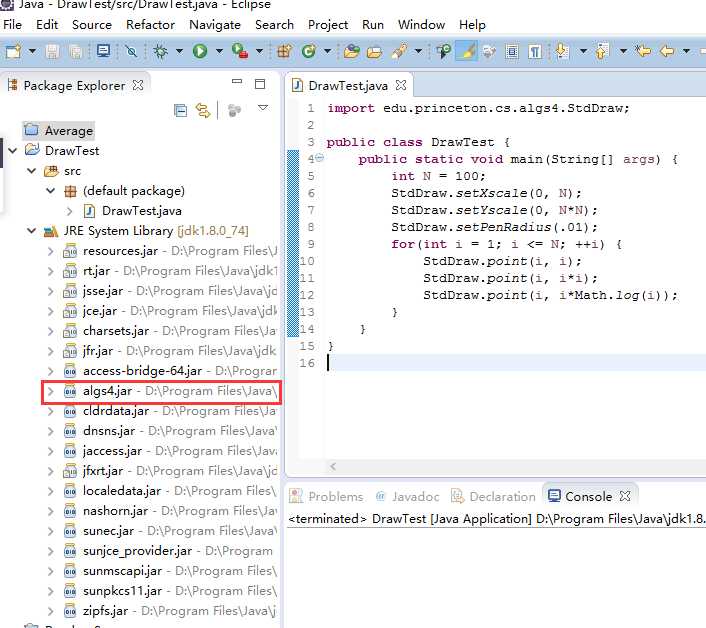Toggle Mark Occurrences highlighter in toolbar

465,50
